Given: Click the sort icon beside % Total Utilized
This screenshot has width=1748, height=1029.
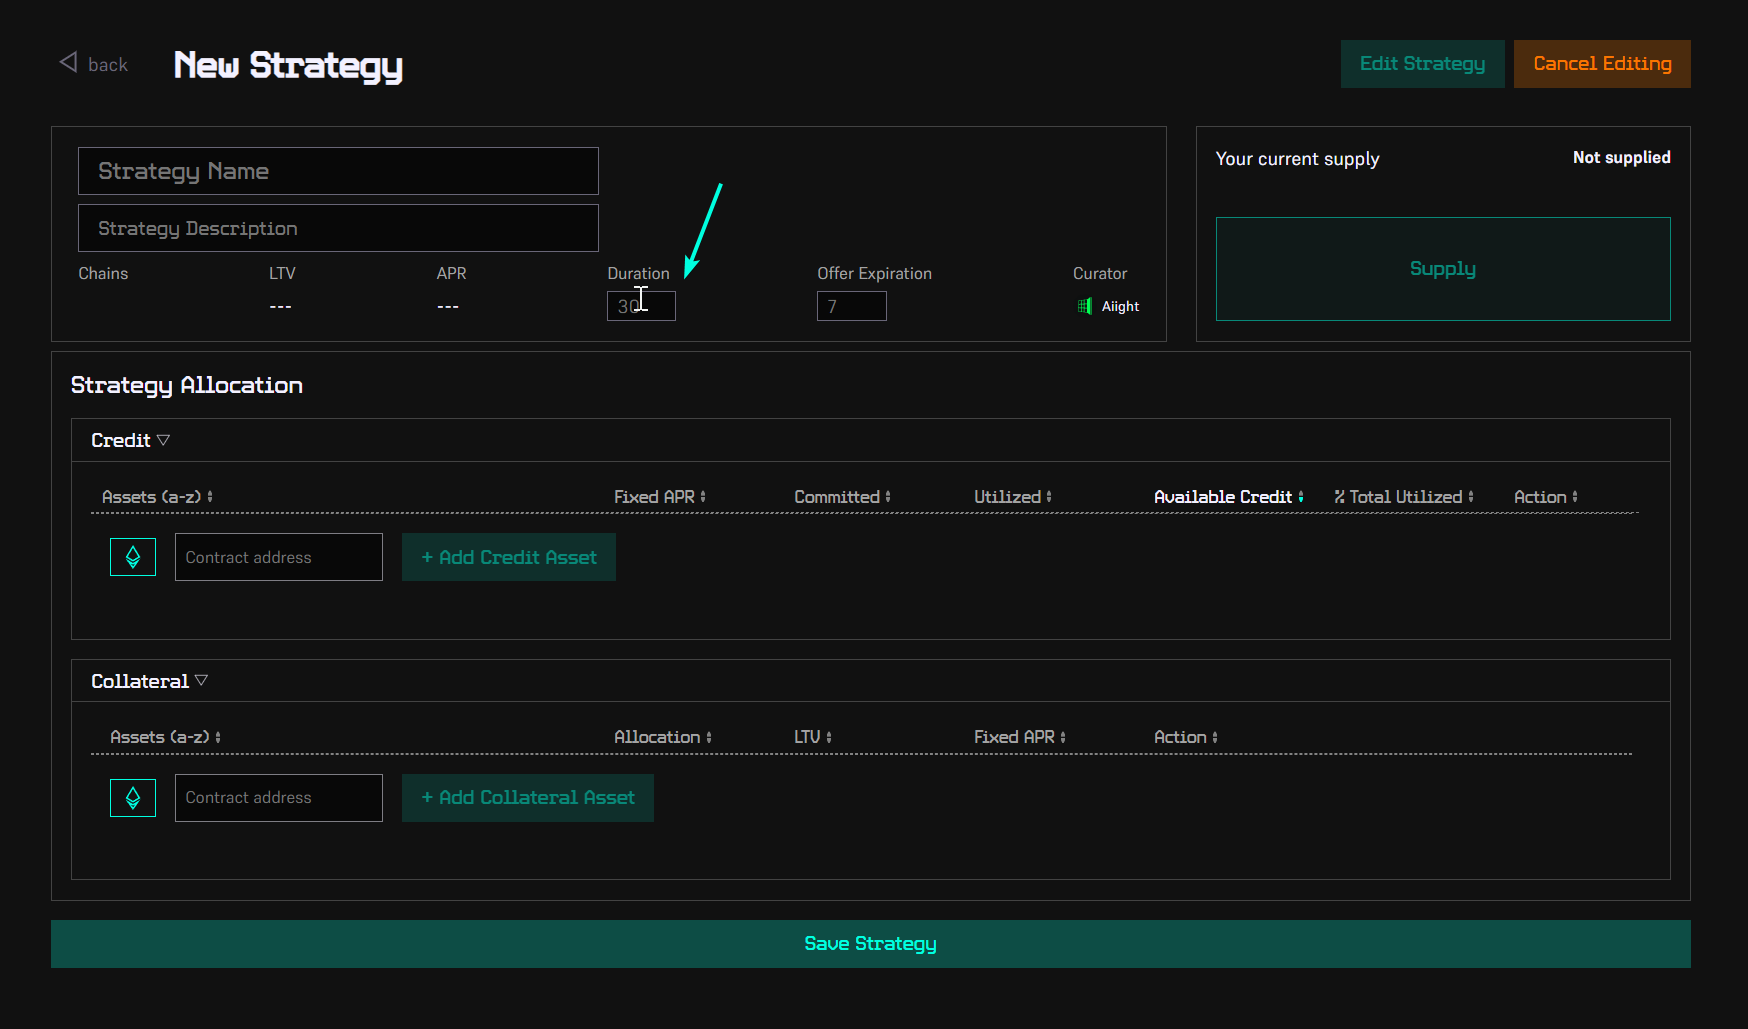Looking at the screenshot, I should point(1470,496).
